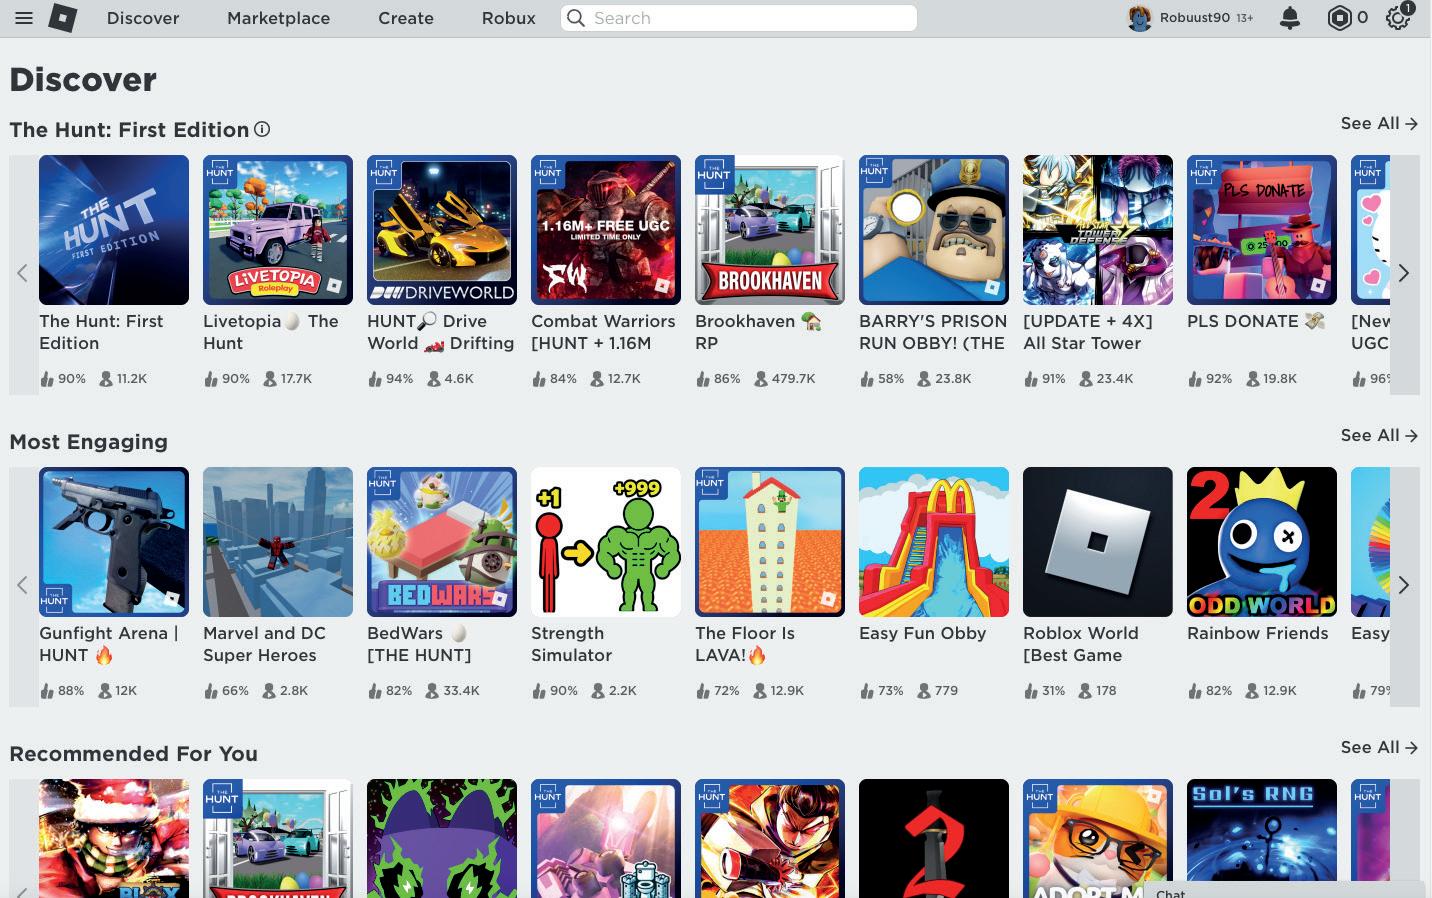Go to the Discover tab
This screenshot has width=1432, height=898.
click(x=143, y=18)
